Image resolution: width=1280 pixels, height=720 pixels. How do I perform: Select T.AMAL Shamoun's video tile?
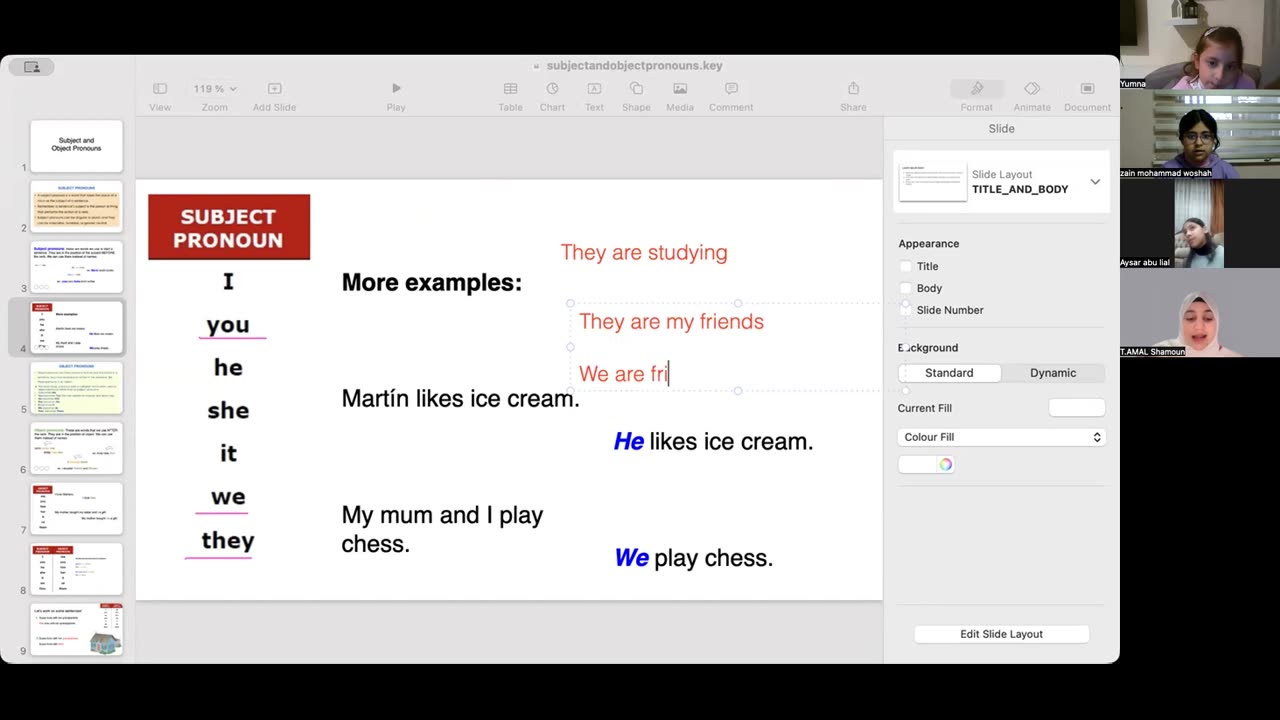click(x=1199, y=313)
